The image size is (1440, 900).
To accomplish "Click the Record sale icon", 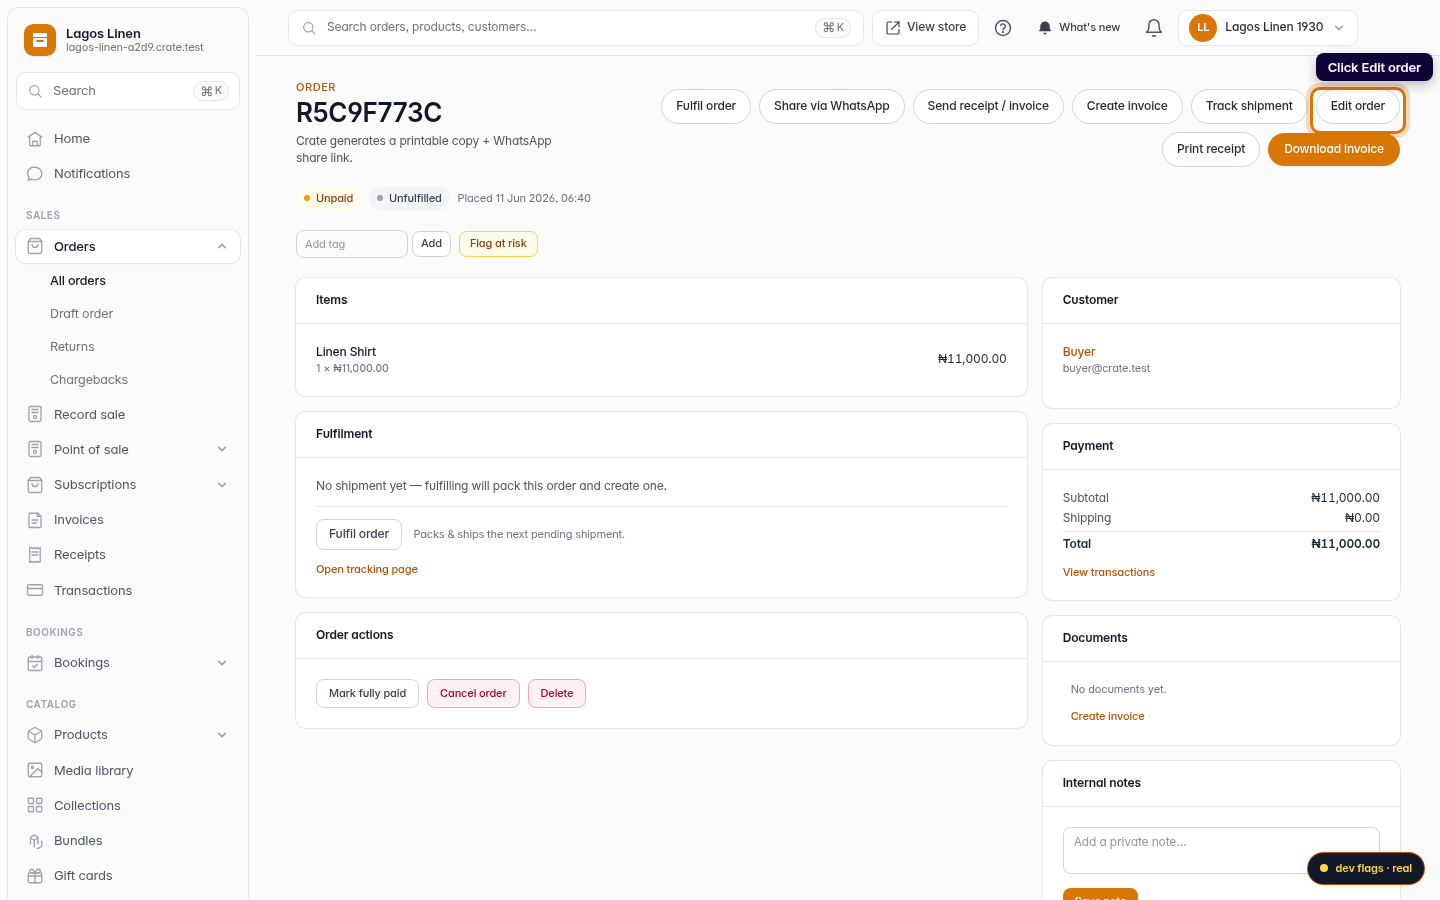I will [35, 415].
